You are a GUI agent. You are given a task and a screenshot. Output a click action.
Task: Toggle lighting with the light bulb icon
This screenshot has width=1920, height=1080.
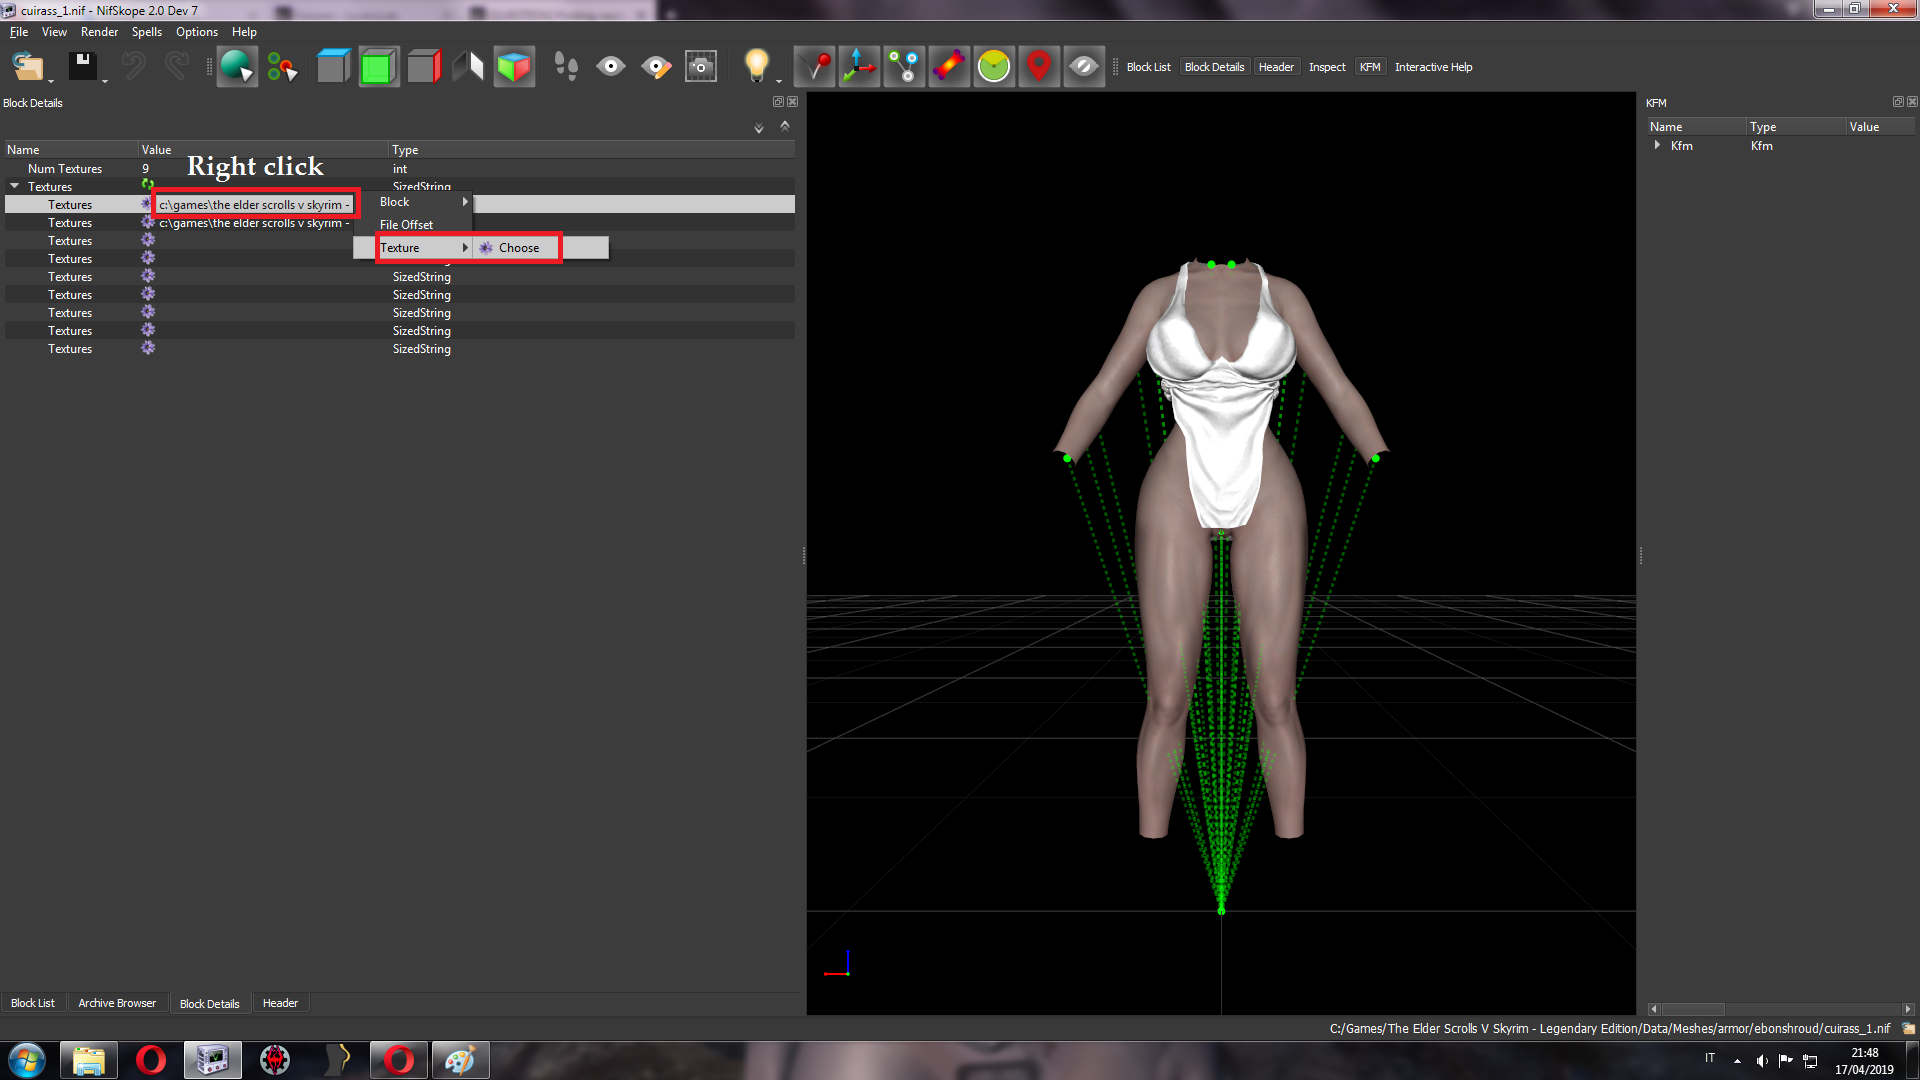tap(757, 67)
